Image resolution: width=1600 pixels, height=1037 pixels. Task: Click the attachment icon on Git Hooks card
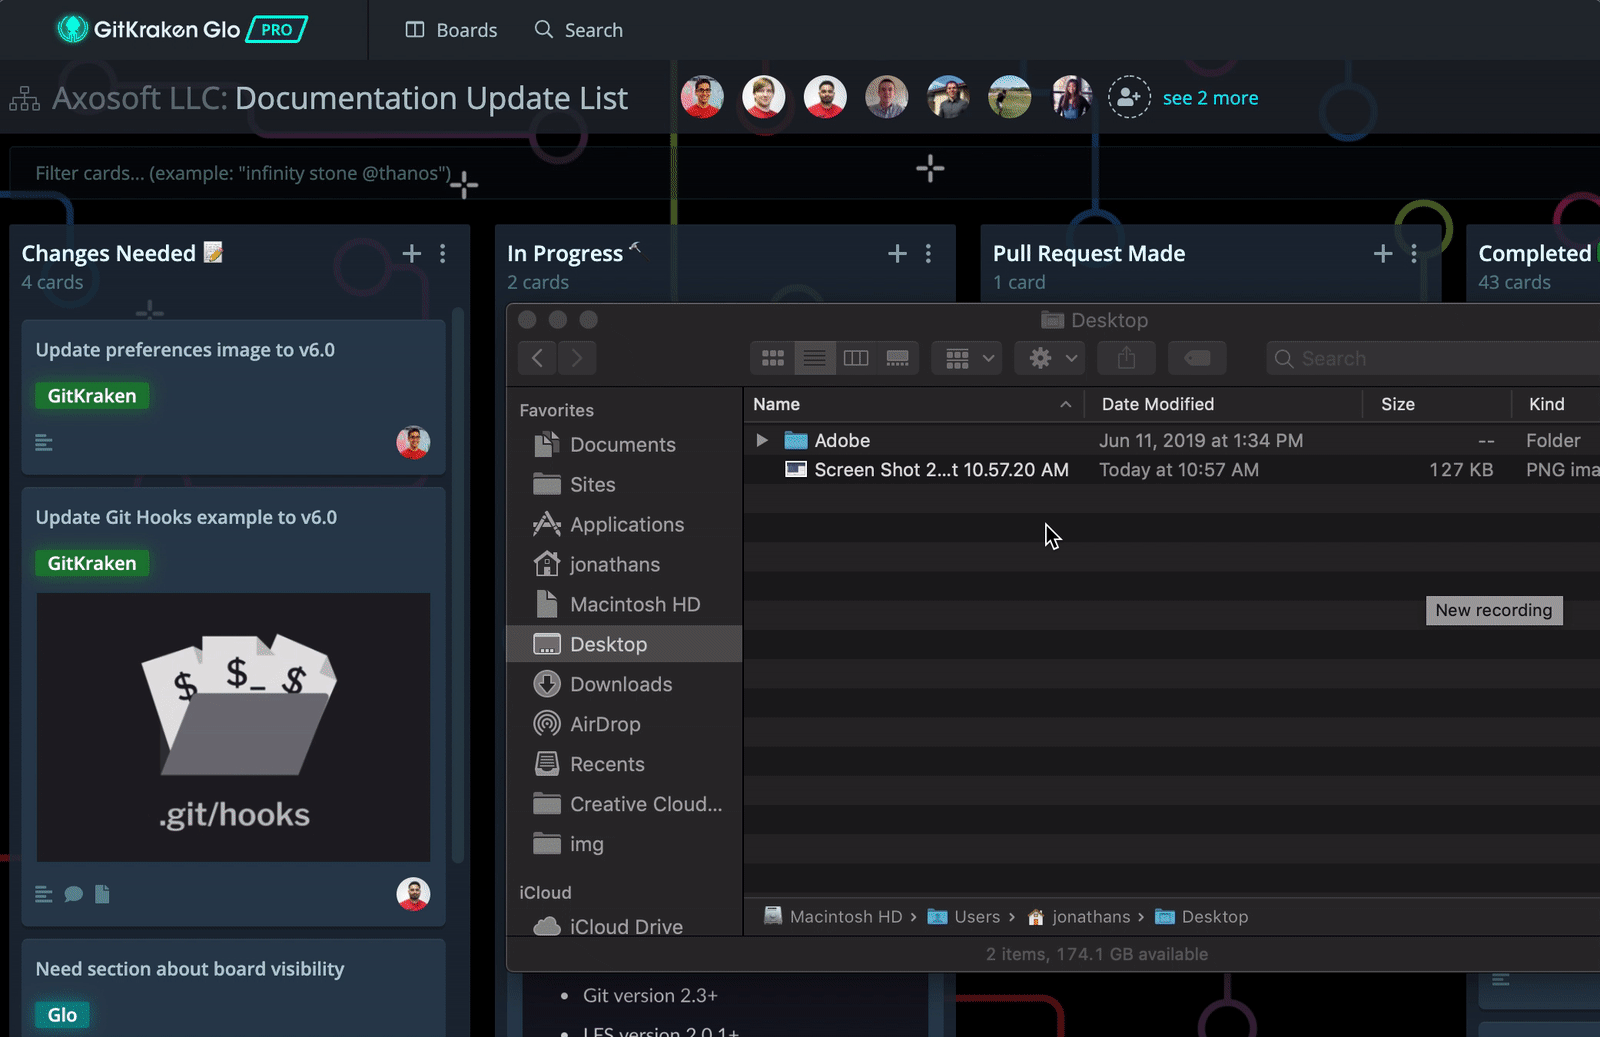coord(102,894)
